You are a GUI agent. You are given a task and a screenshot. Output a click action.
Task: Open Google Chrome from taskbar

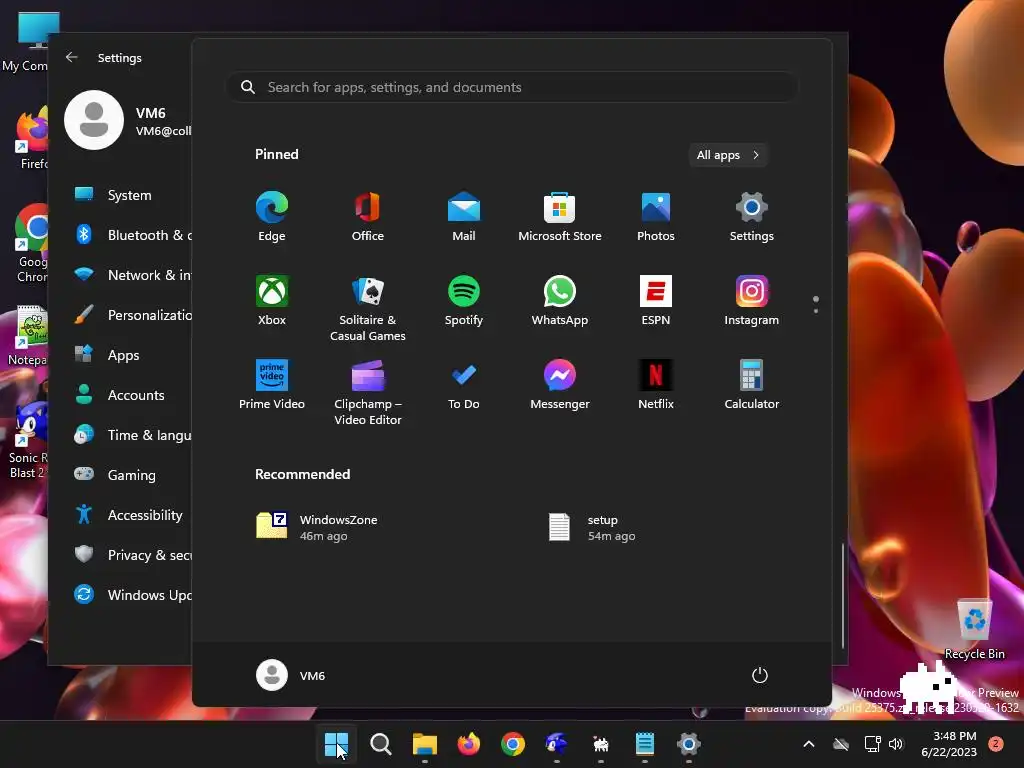click(513, 744)
